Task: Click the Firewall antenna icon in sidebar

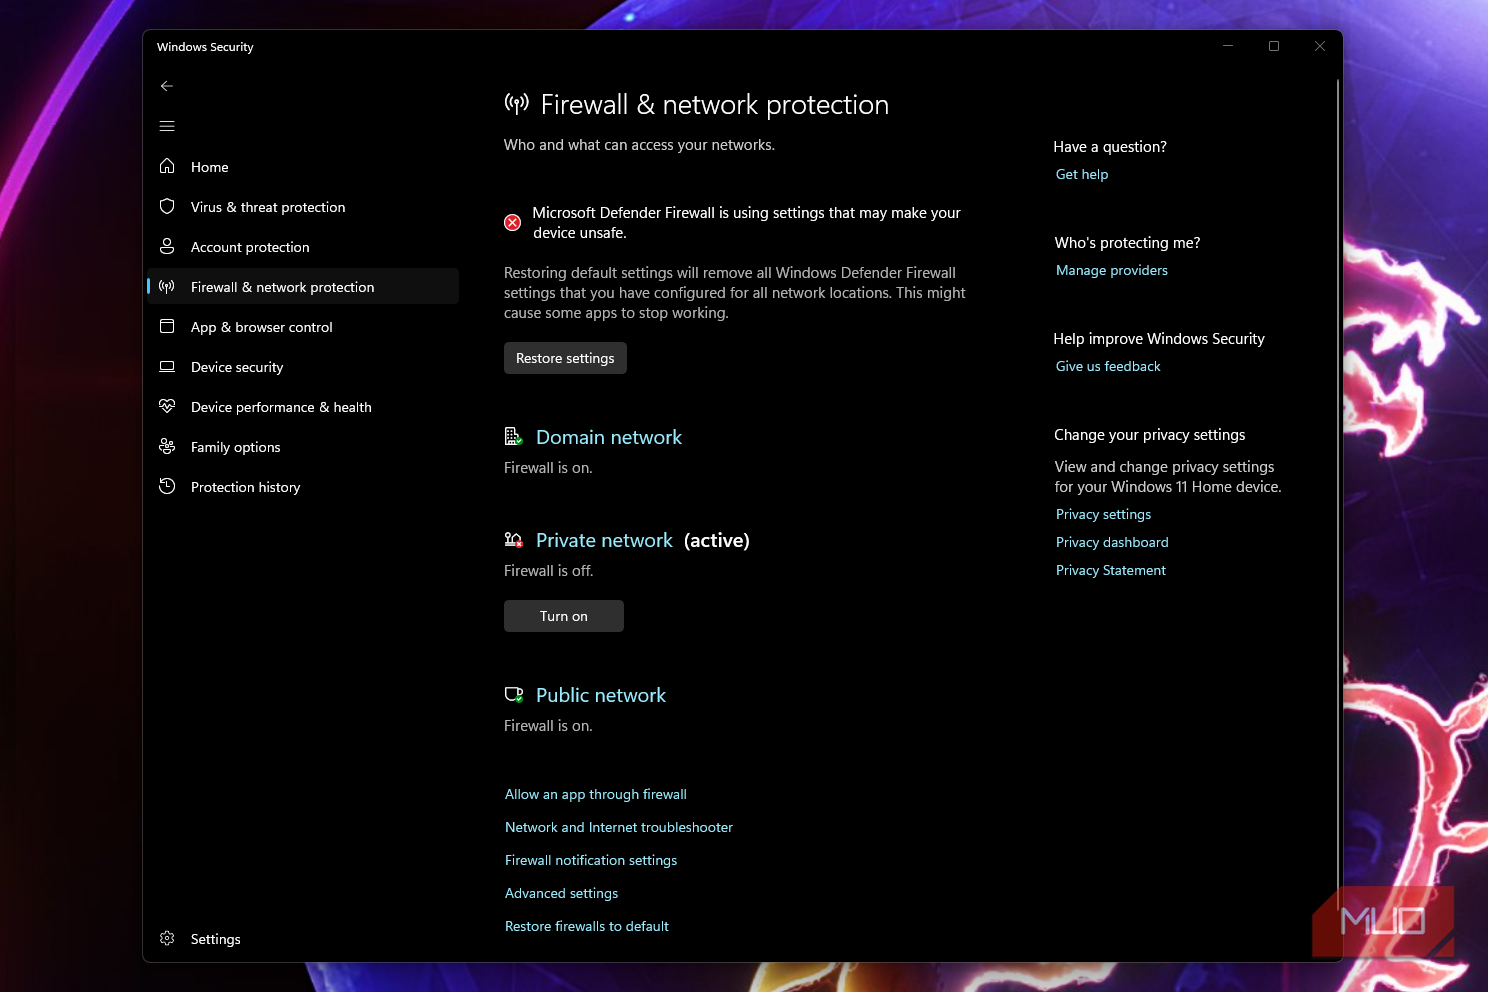Action: click(x=167, y=286)
